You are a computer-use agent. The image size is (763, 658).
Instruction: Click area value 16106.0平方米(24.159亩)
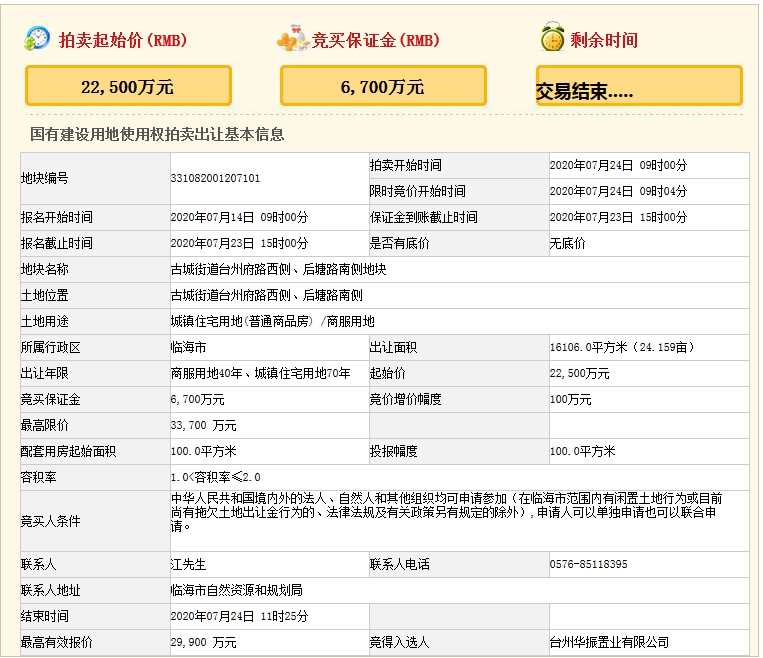pyautogui.click(x=623, y=347)
